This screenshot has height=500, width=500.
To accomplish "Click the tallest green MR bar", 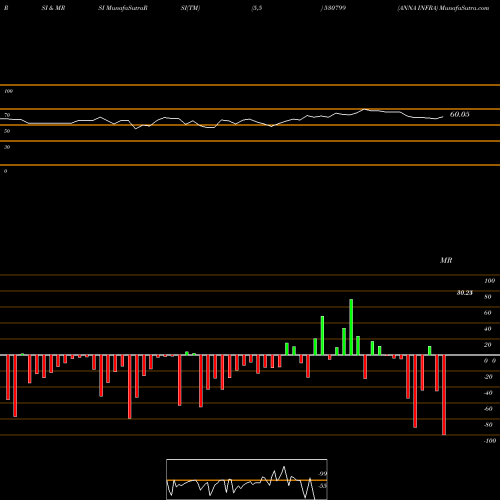I will (351, 327).
